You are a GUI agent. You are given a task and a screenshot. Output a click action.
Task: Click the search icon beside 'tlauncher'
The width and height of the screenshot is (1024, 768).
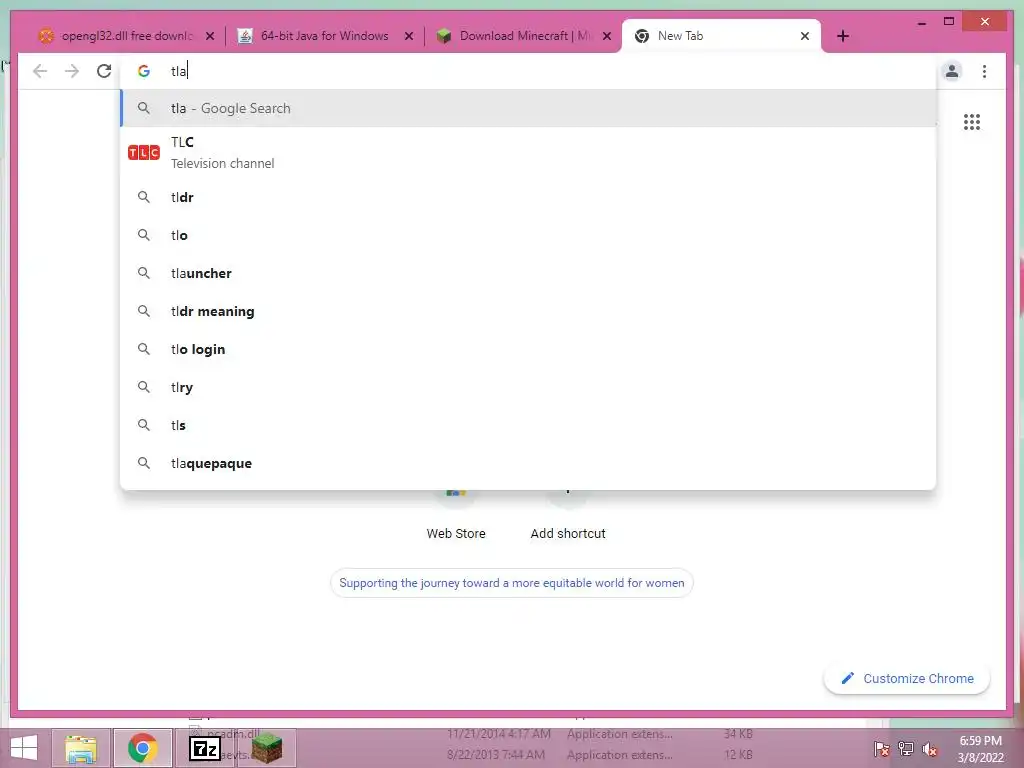144,273
